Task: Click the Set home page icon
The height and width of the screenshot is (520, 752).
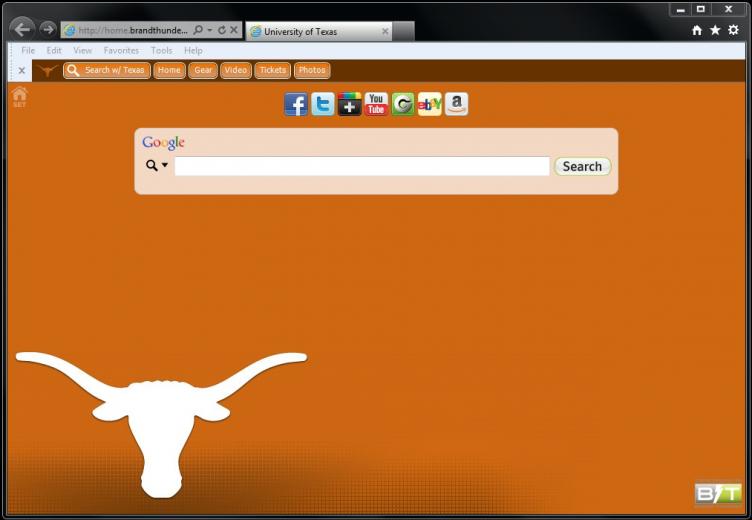Action: (x=20, y=97)
